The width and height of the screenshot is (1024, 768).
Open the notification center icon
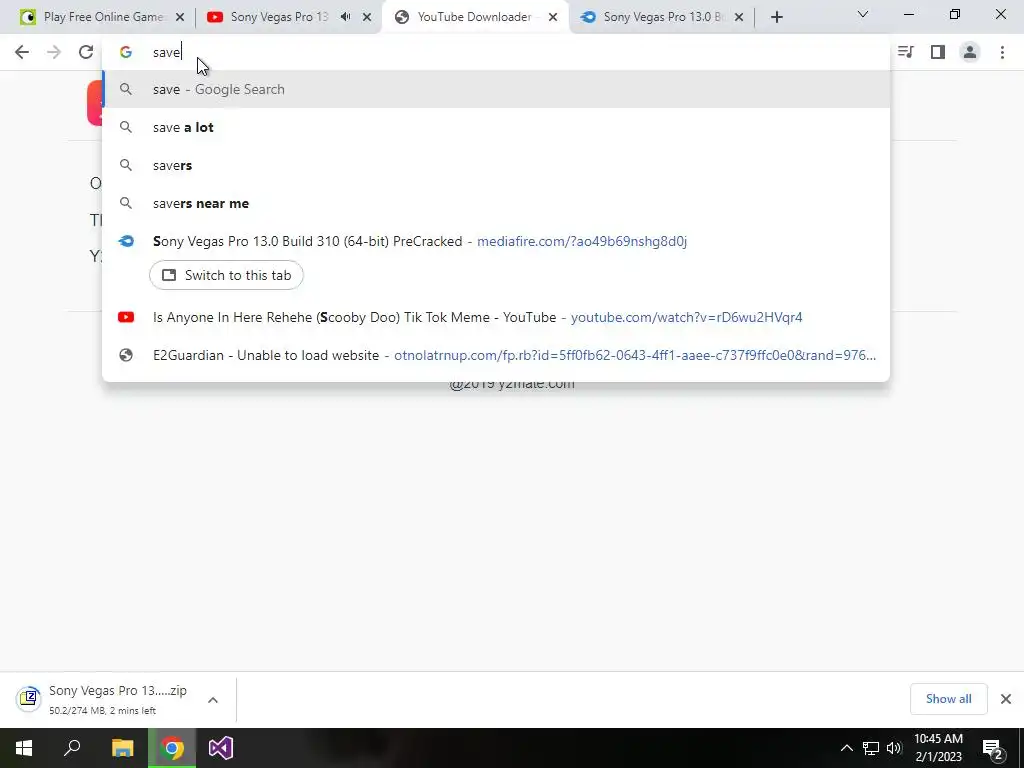point(993,748)
